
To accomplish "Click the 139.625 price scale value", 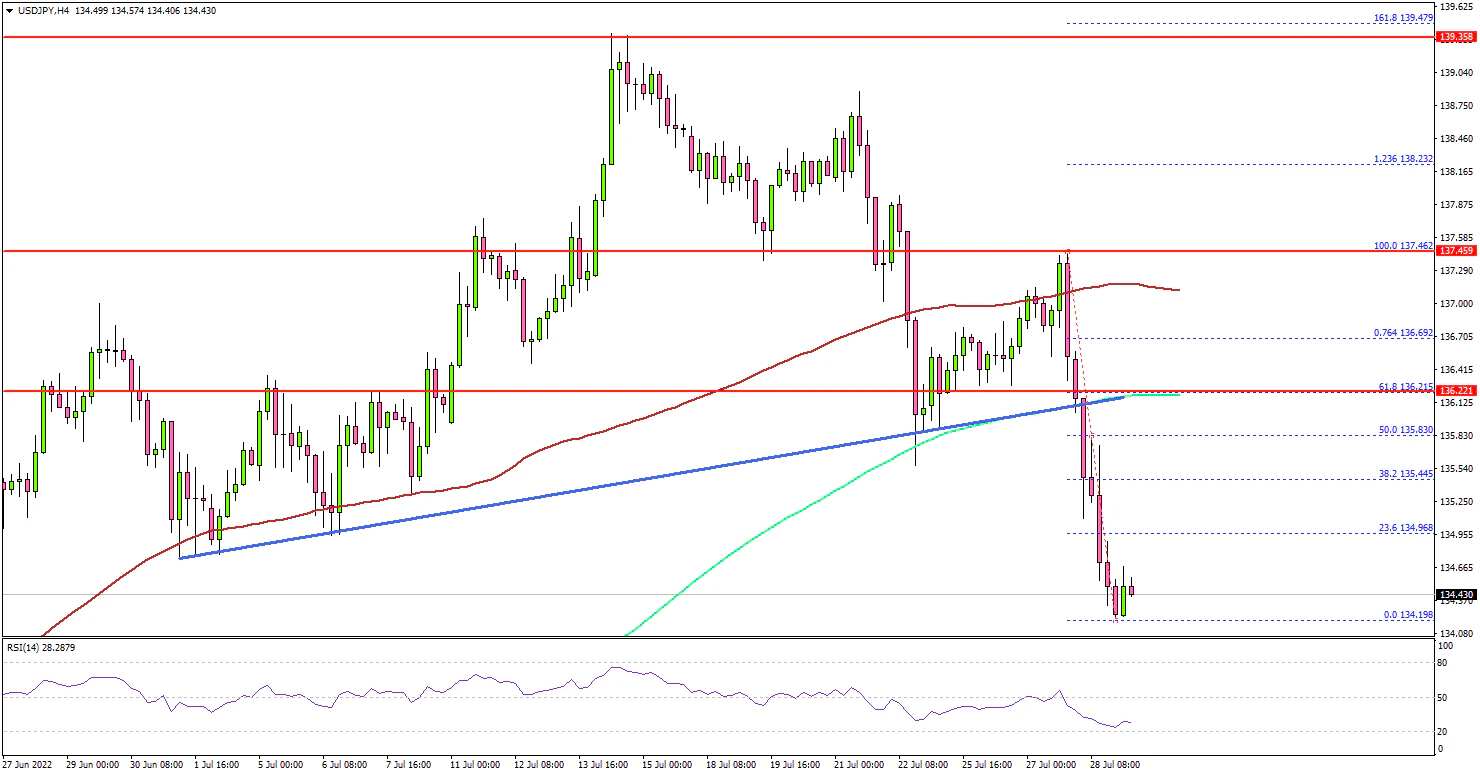I will tap(1456, 4).
